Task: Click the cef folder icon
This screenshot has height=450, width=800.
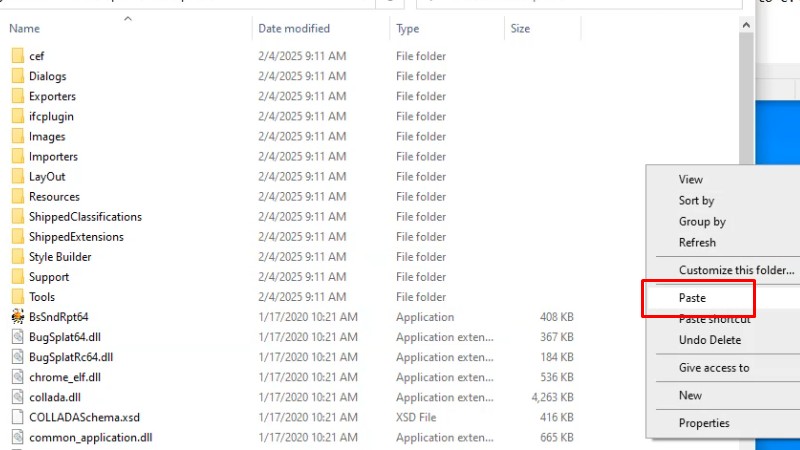Action: click(x=17, y=56)
